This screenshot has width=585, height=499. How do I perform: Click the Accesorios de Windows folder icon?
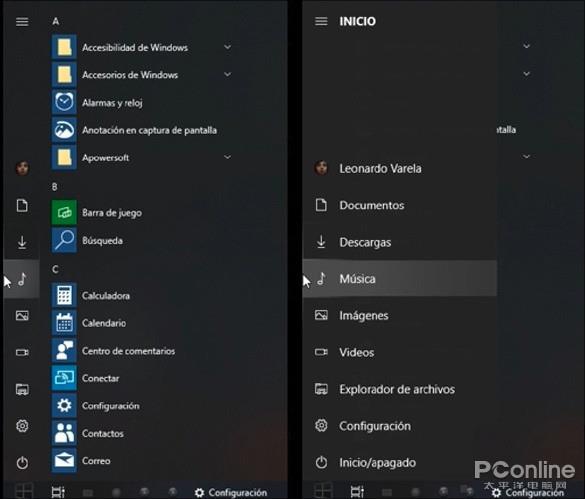tap(64, 75)
